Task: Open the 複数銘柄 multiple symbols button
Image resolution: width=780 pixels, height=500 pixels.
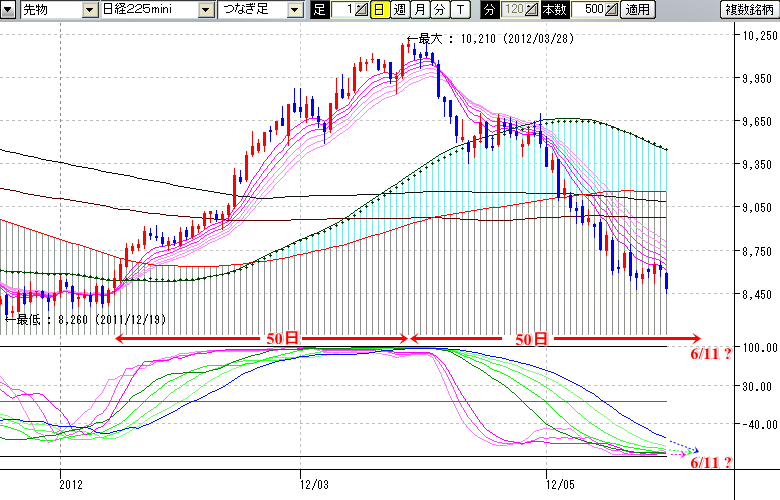Action: point(750,9)
